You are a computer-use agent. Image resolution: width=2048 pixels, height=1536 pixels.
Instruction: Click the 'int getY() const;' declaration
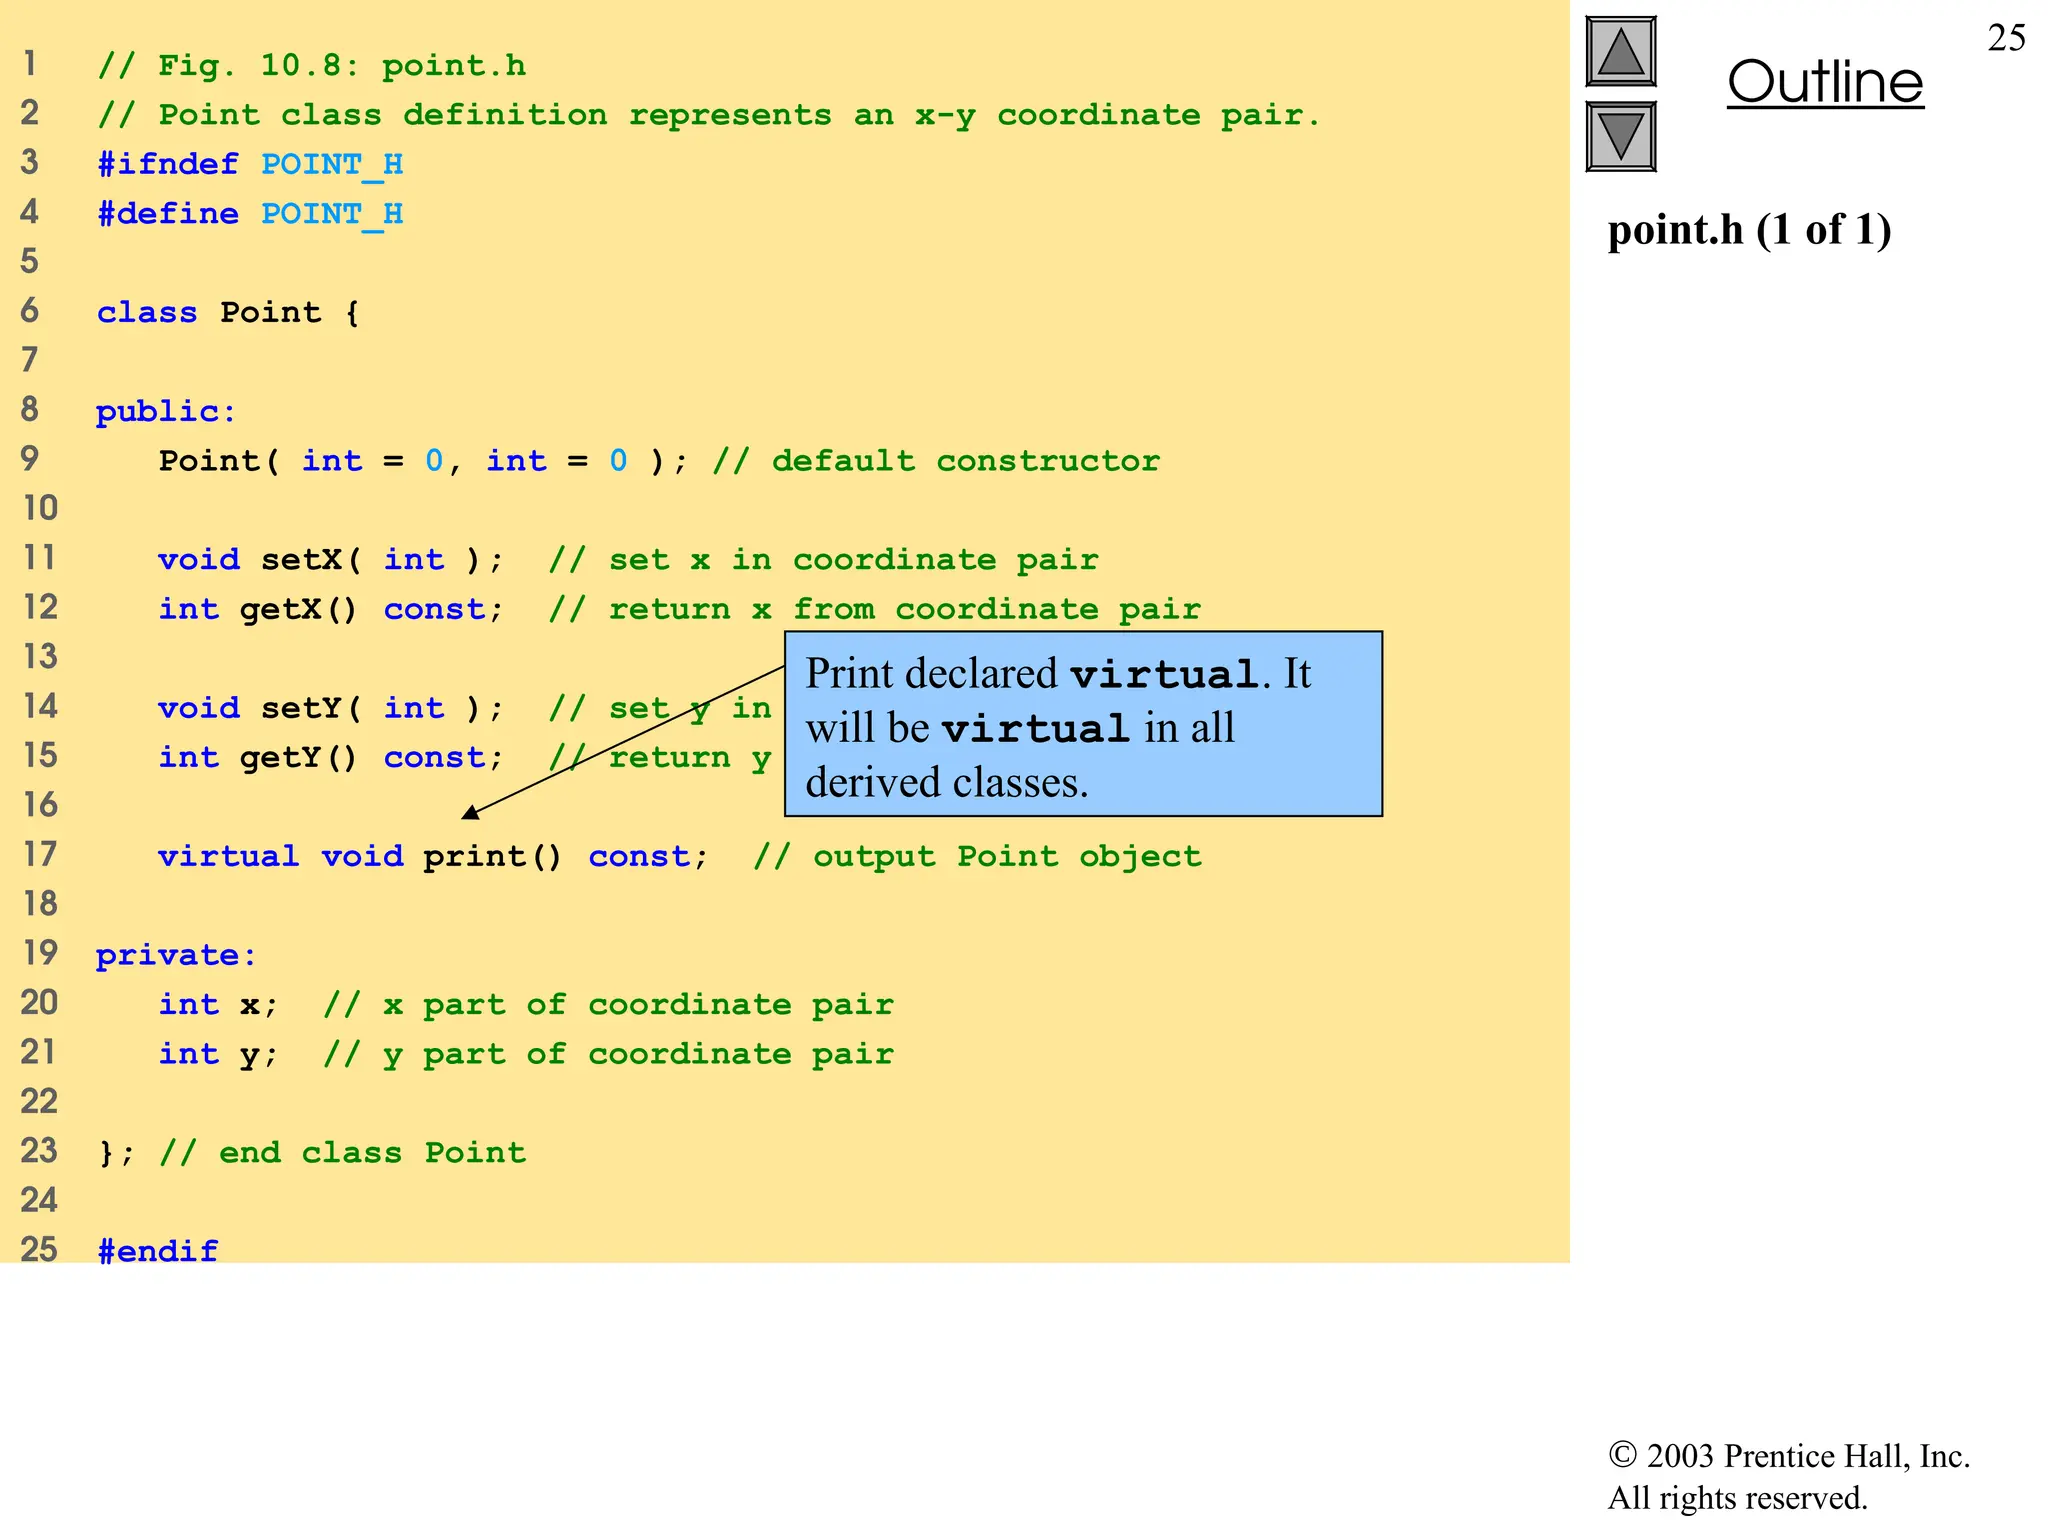coord(331,757)
